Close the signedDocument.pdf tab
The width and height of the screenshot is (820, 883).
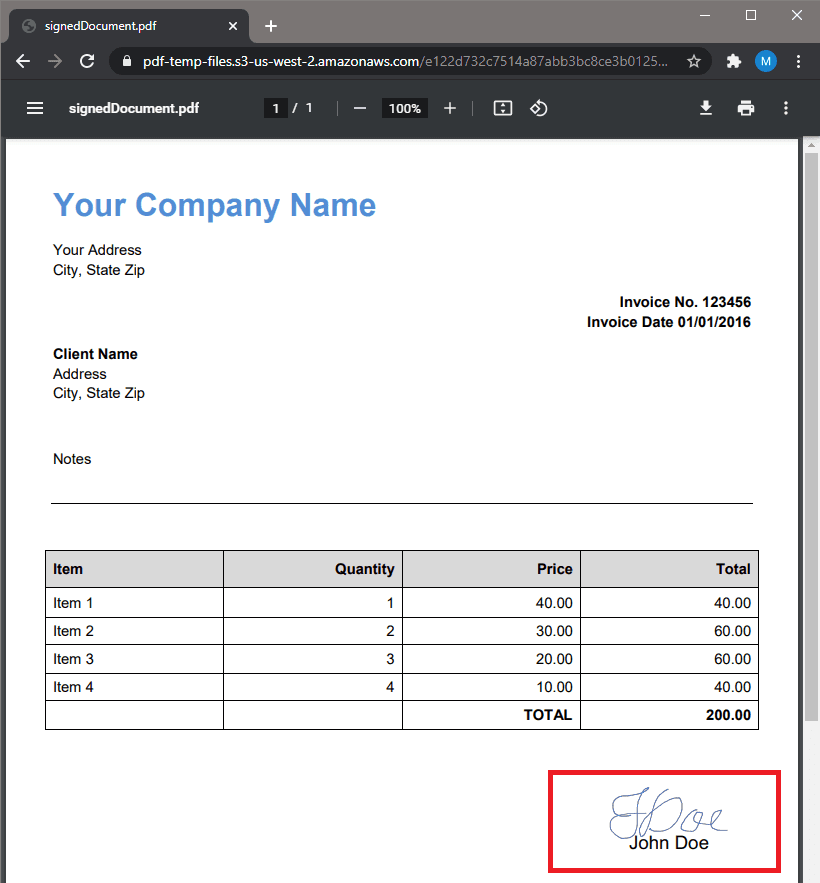233,26
